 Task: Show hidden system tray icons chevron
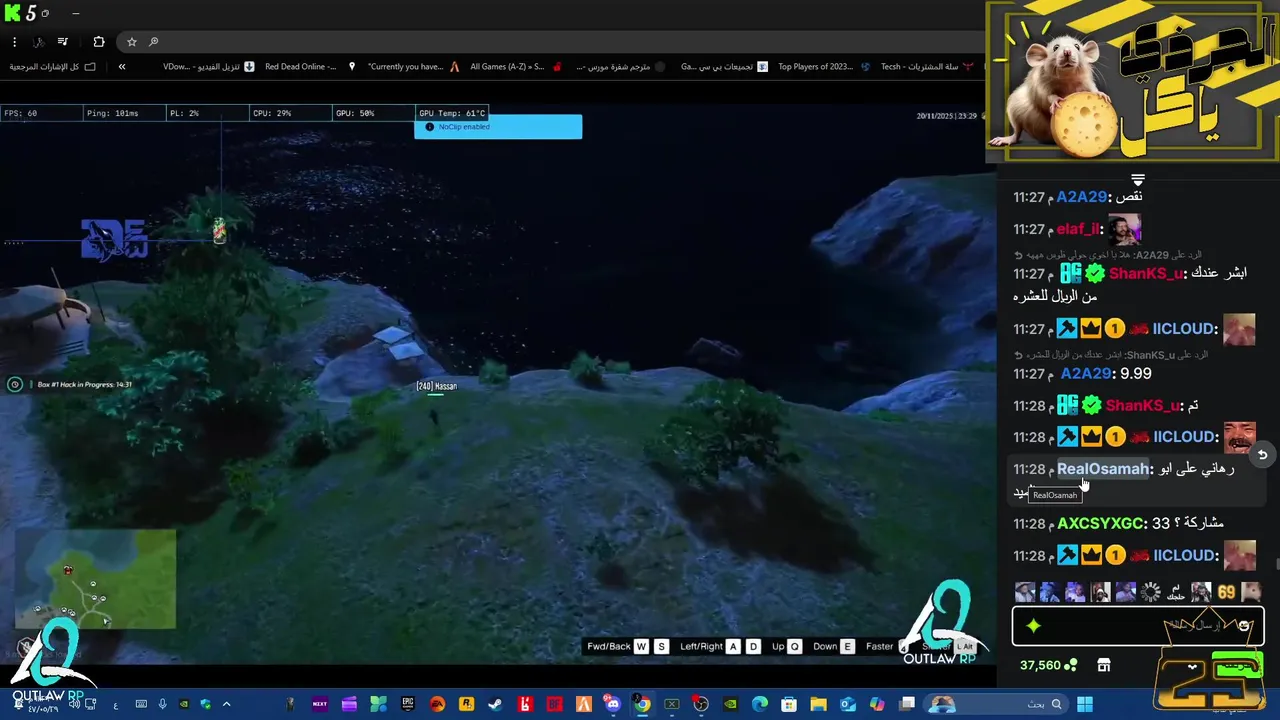point(226,705)
